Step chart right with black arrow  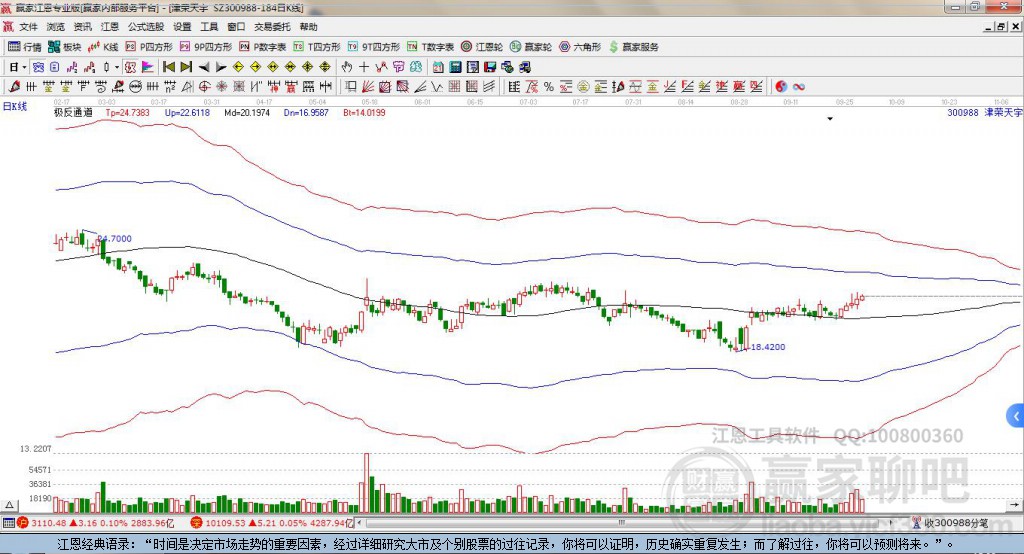click(221, 67)
